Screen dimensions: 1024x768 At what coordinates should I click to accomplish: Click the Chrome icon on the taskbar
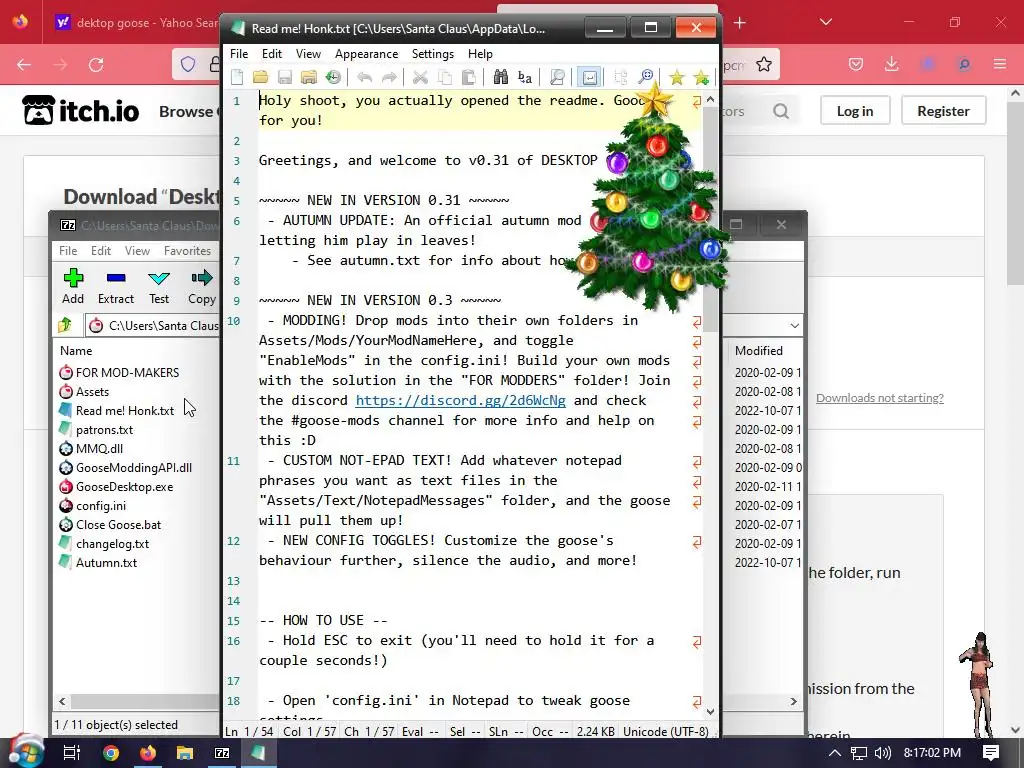111,753
